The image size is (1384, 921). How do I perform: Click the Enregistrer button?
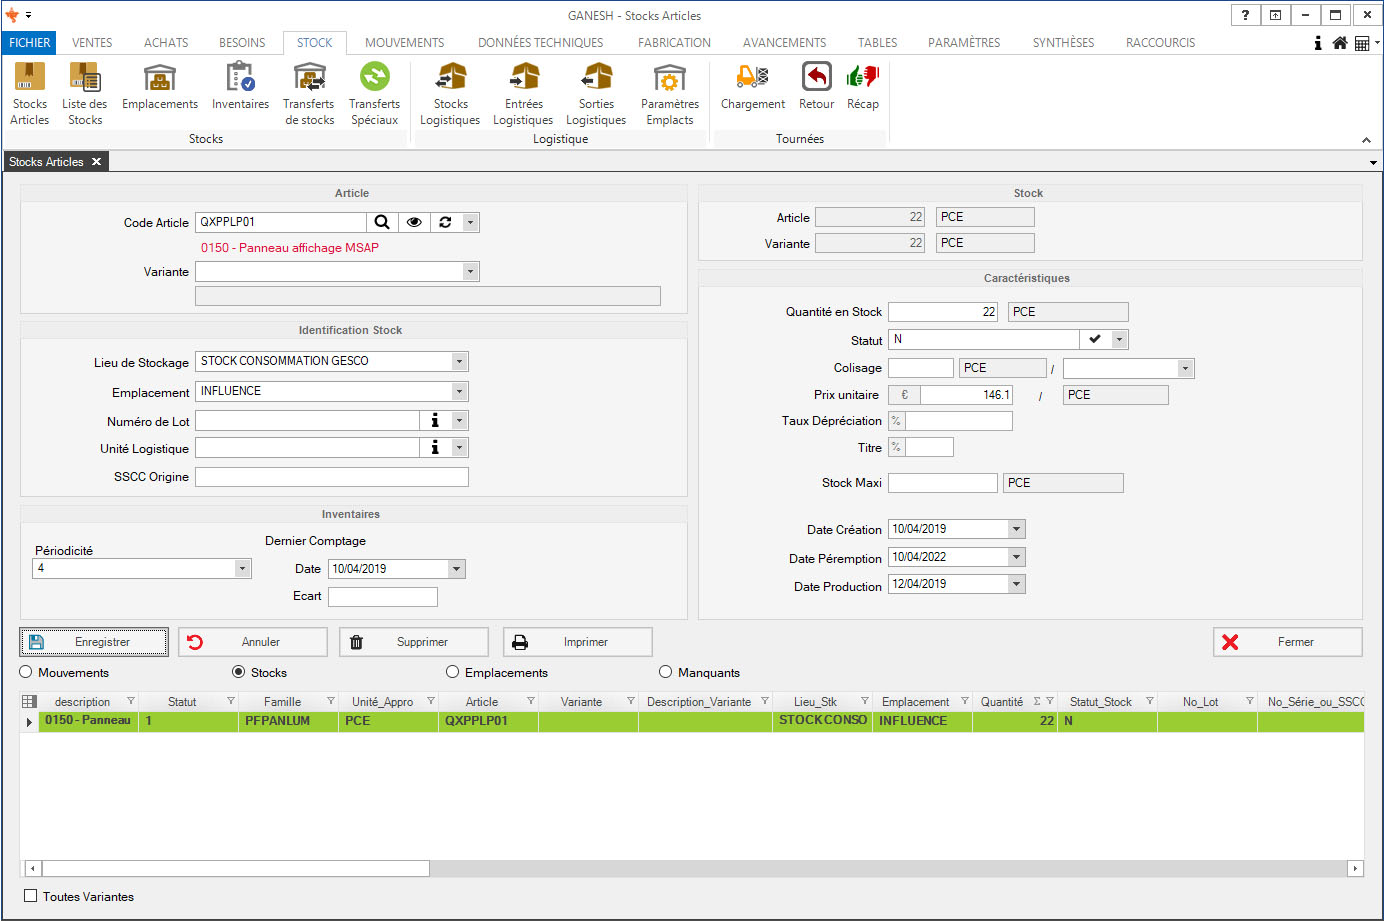[94, 642]
